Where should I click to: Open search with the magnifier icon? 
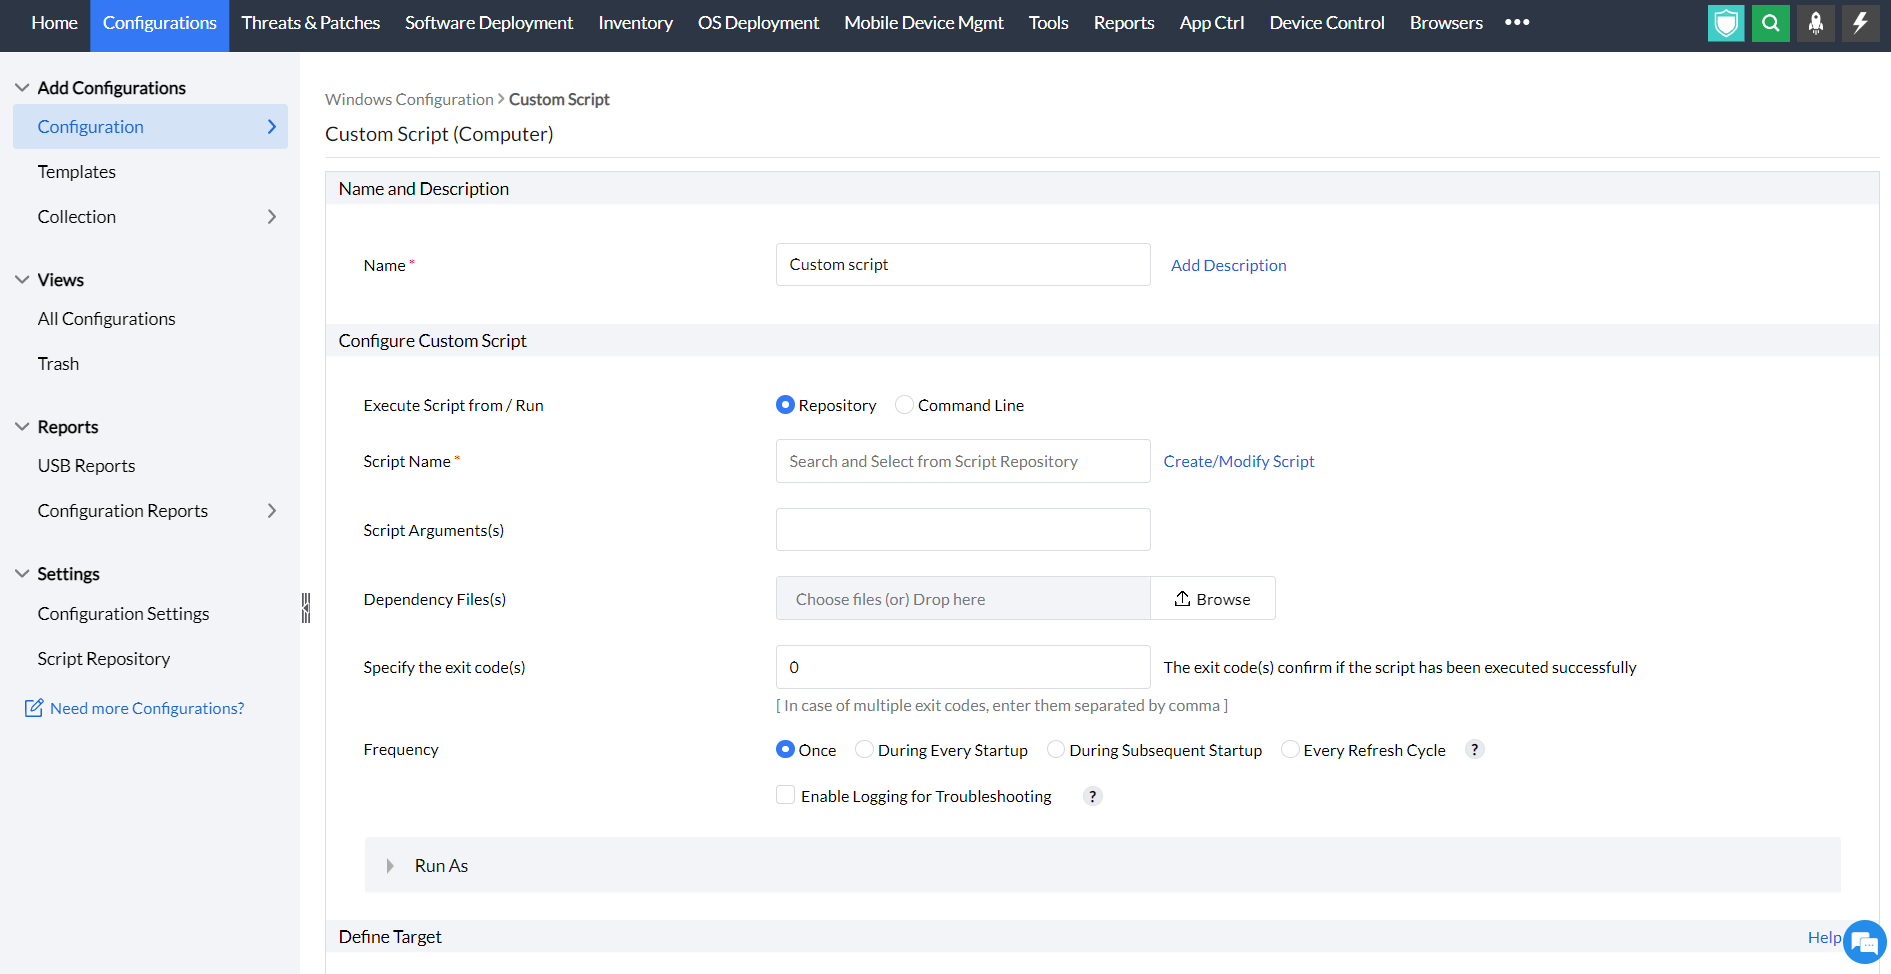[1770, 23]
